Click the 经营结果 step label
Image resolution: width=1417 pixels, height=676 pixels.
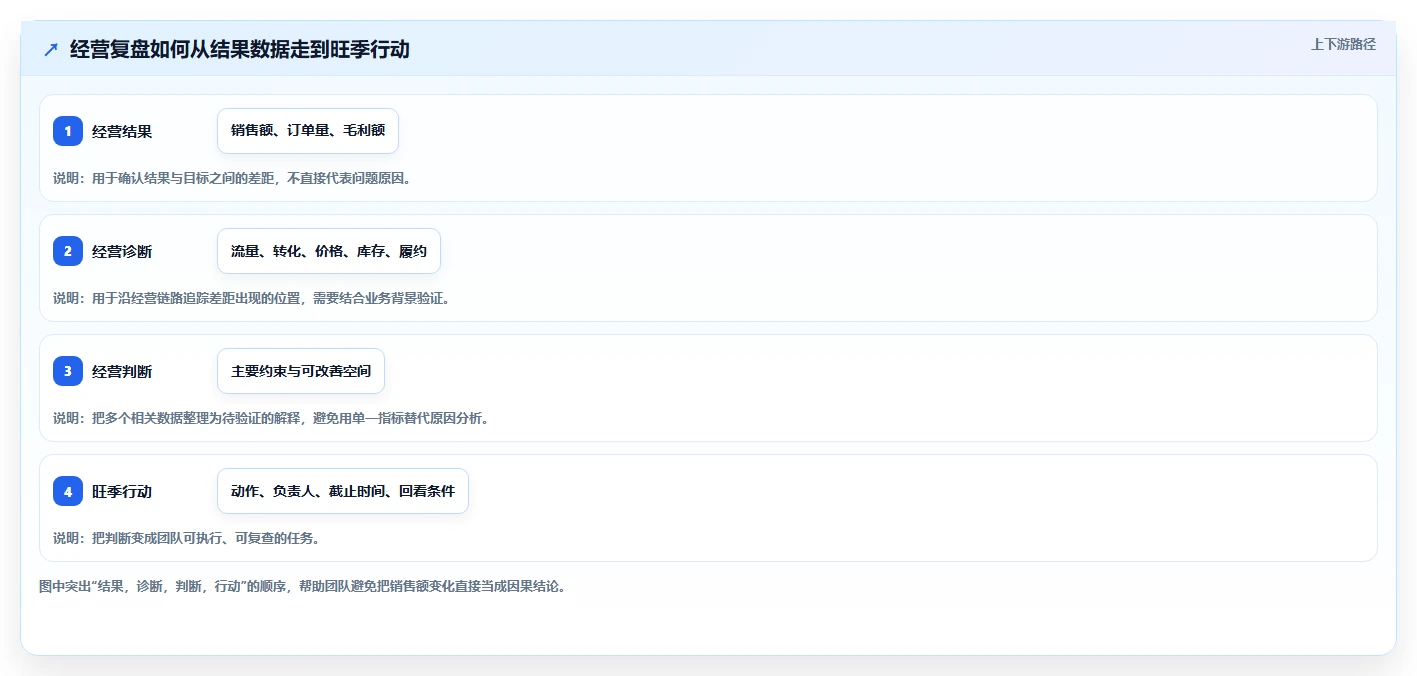tap(122, 131)
